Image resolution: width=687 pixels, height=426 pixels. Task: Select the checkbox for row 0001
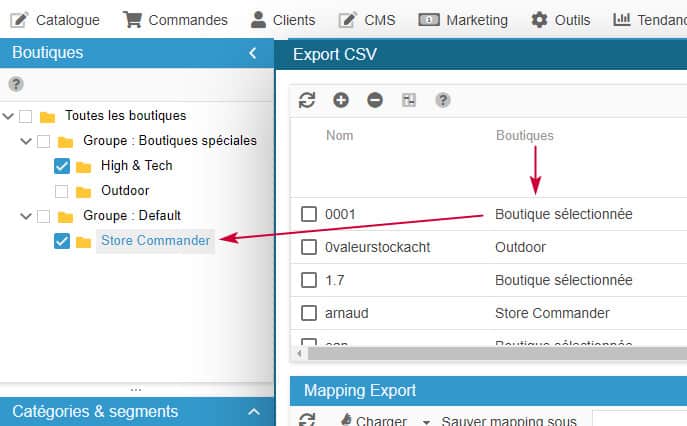pos(309,214)
